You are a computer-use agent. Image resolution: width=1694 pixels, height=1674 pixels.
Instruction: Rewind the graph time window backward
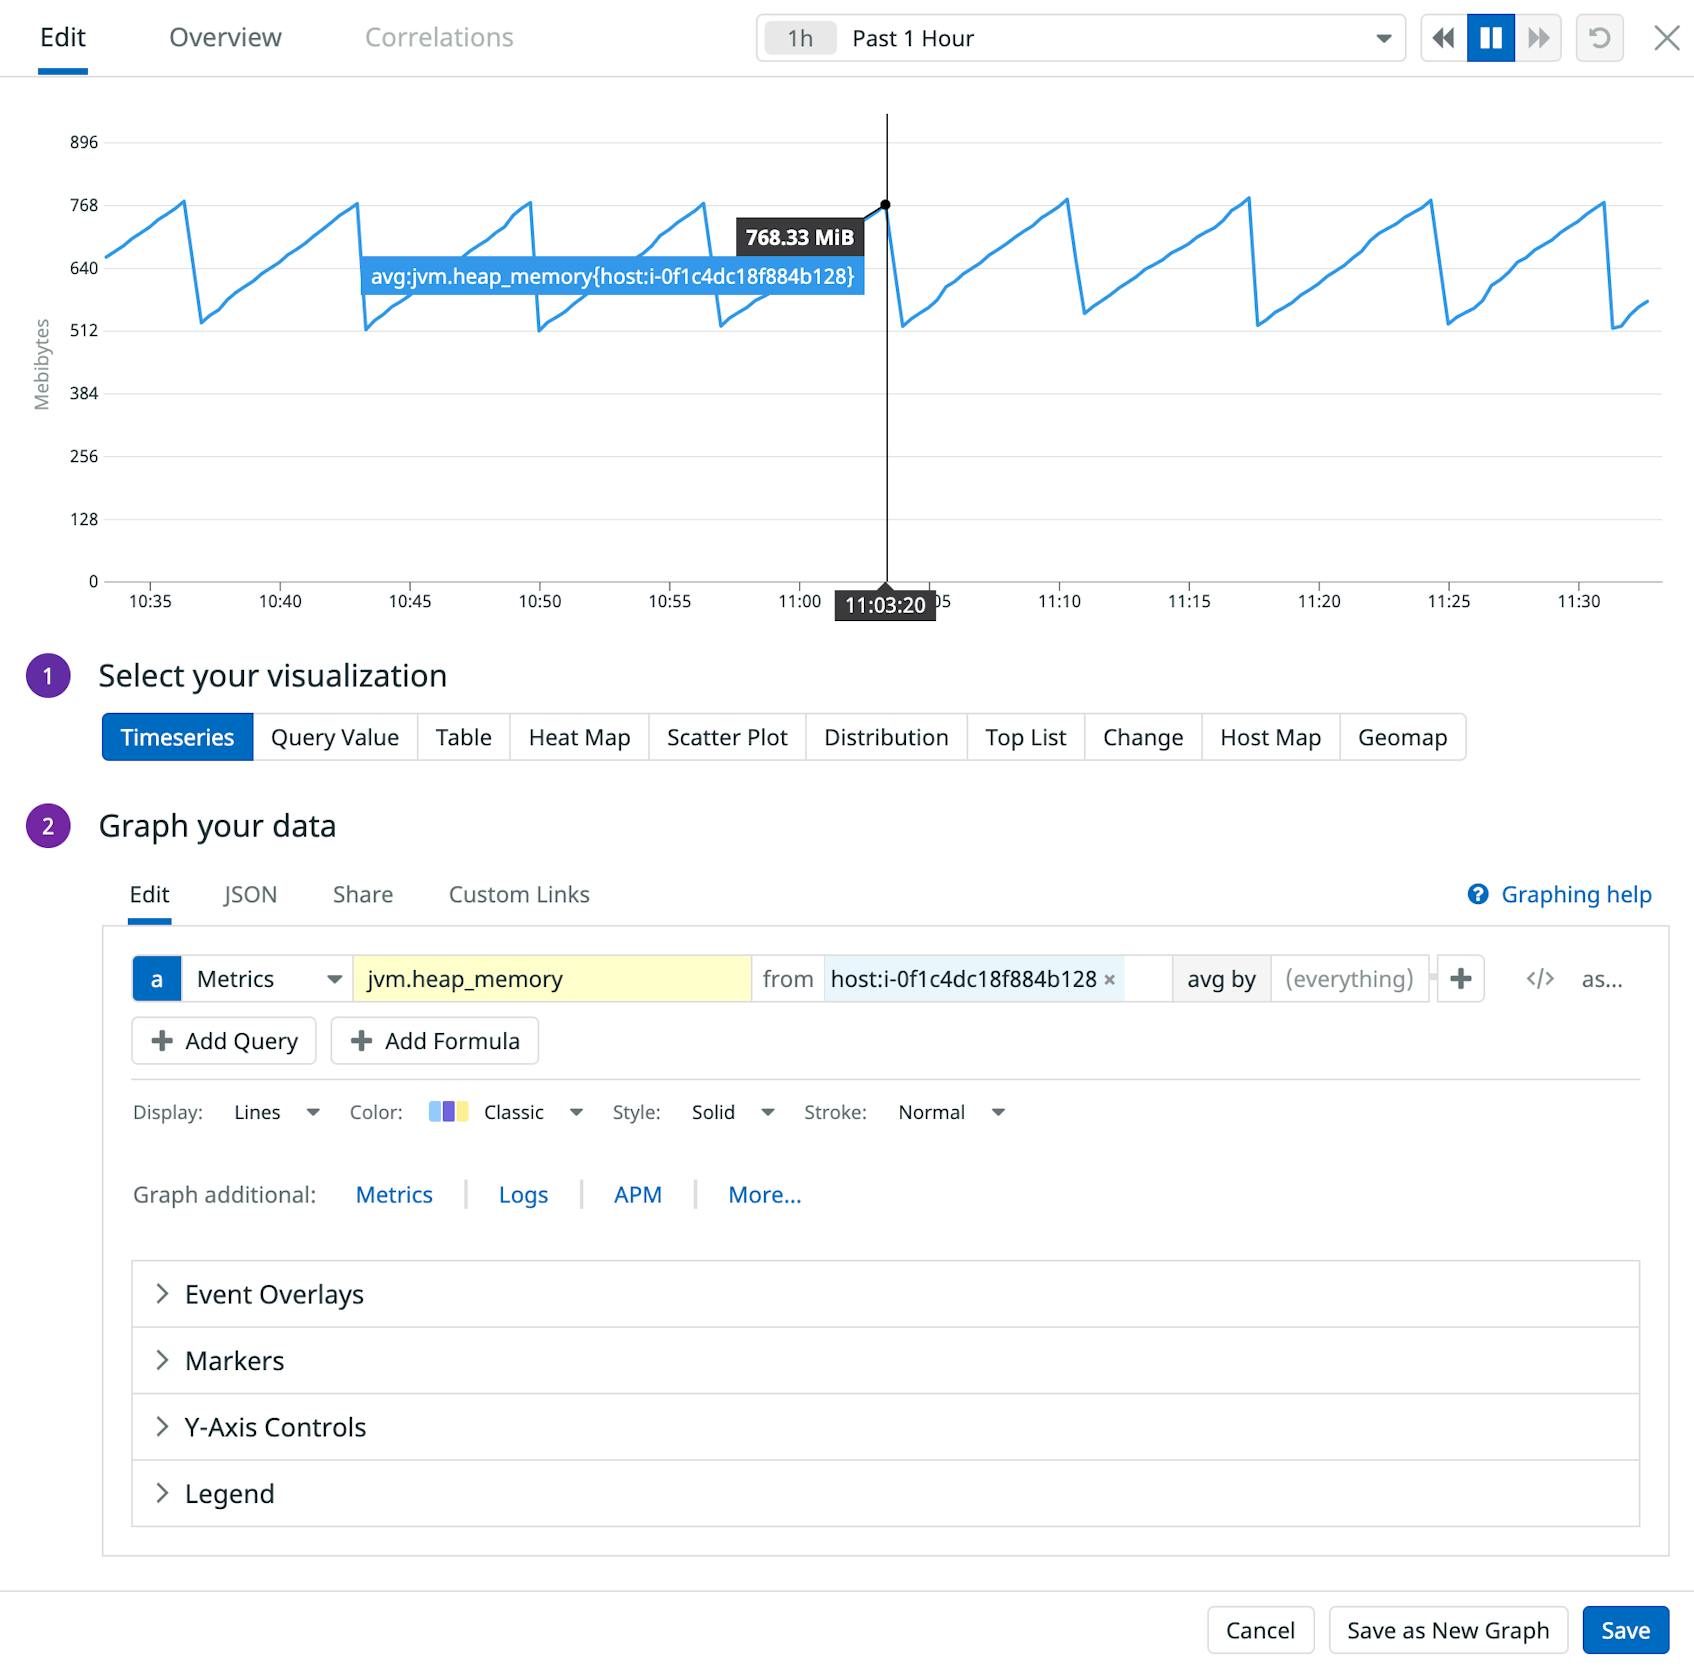pyautogui.click(x=1444, y=37)
